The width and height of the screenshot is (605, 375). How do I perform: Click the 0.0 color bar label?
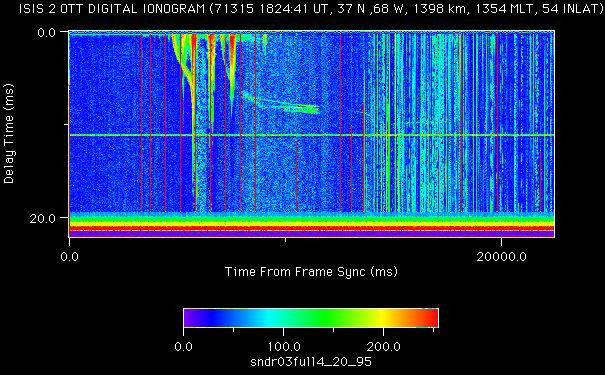[x=183, y=346]
